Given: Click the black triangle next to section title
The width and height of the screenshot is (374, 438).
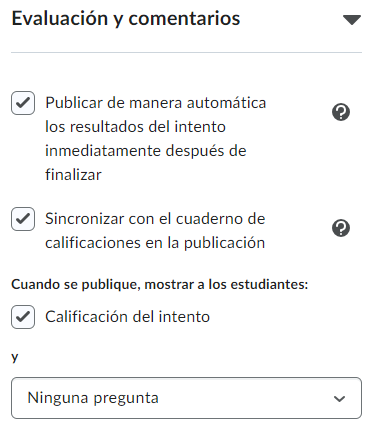Looking at the screenshot, I should [352, 20].
